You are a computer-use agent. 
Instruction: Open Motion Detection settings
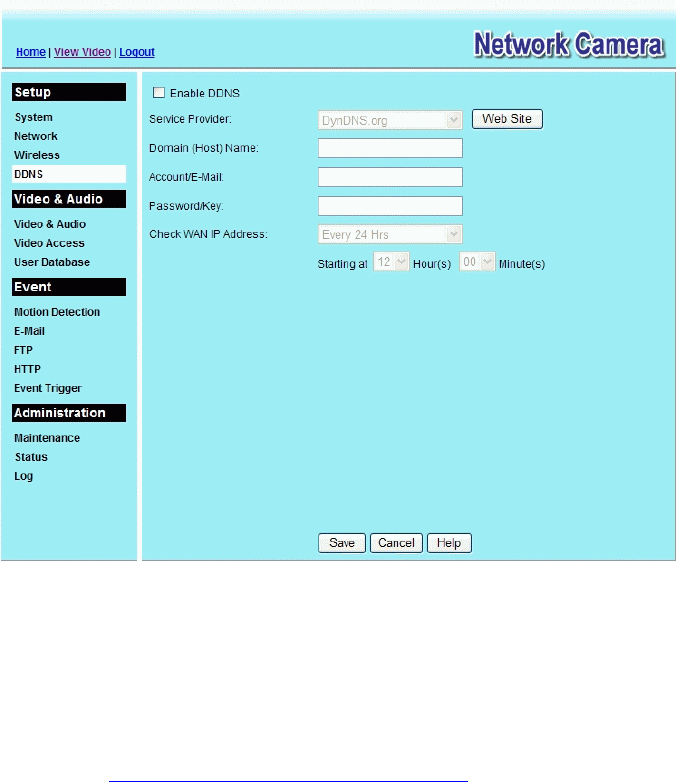[57, 312]
